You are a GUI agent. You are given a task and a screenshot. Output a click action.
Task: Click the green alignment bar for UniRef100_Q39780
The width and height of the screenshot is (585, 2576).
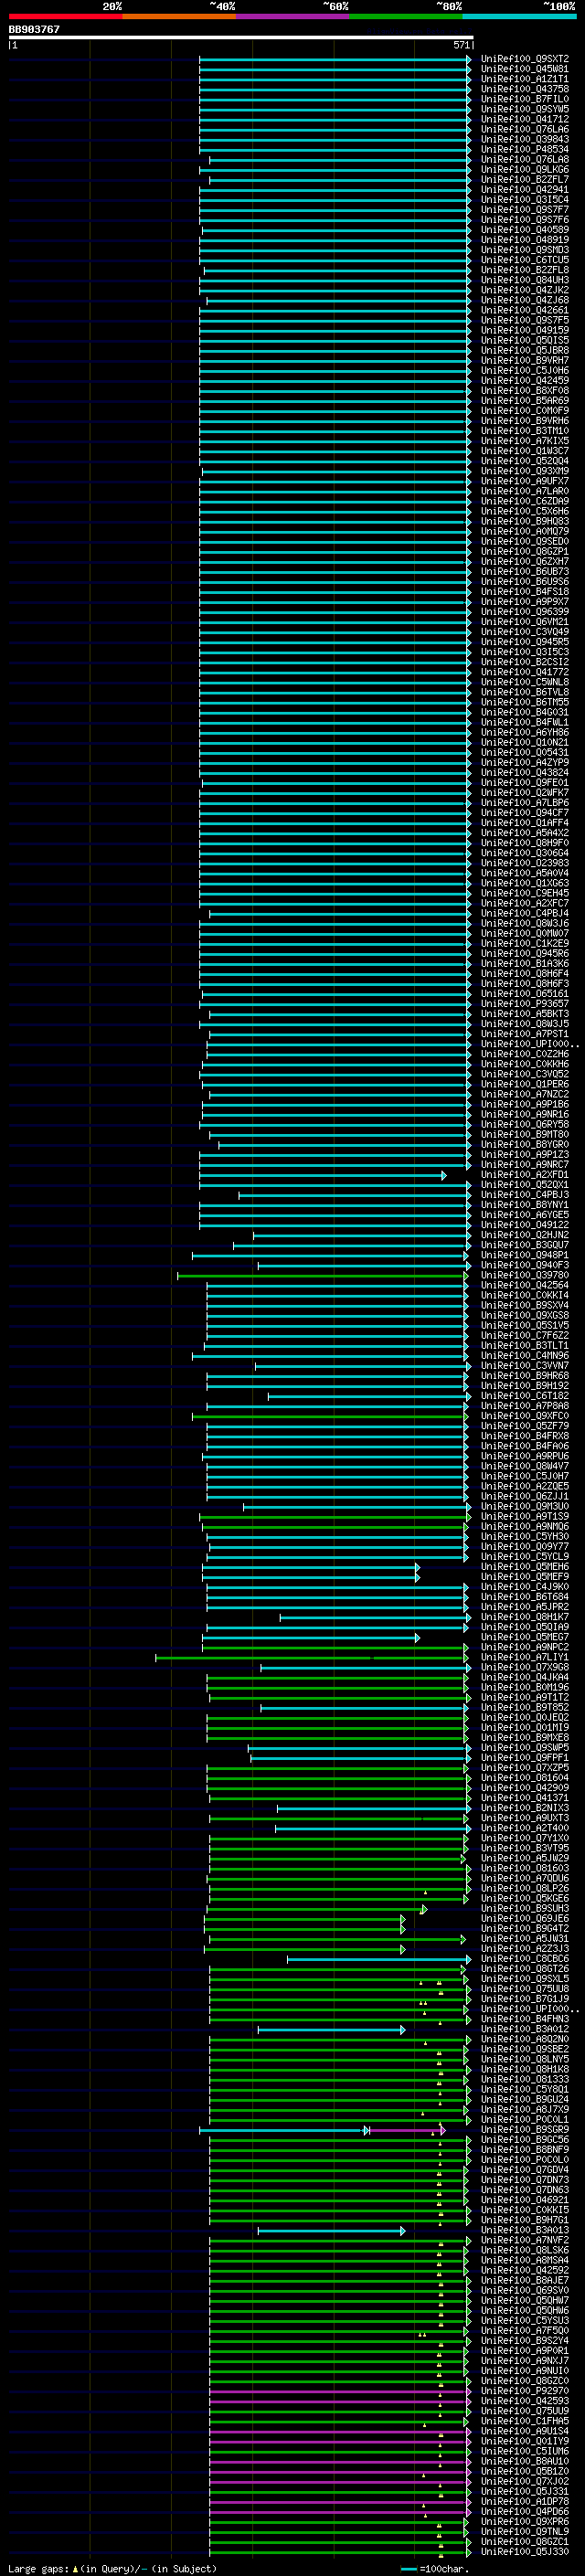coord(322,1276)
